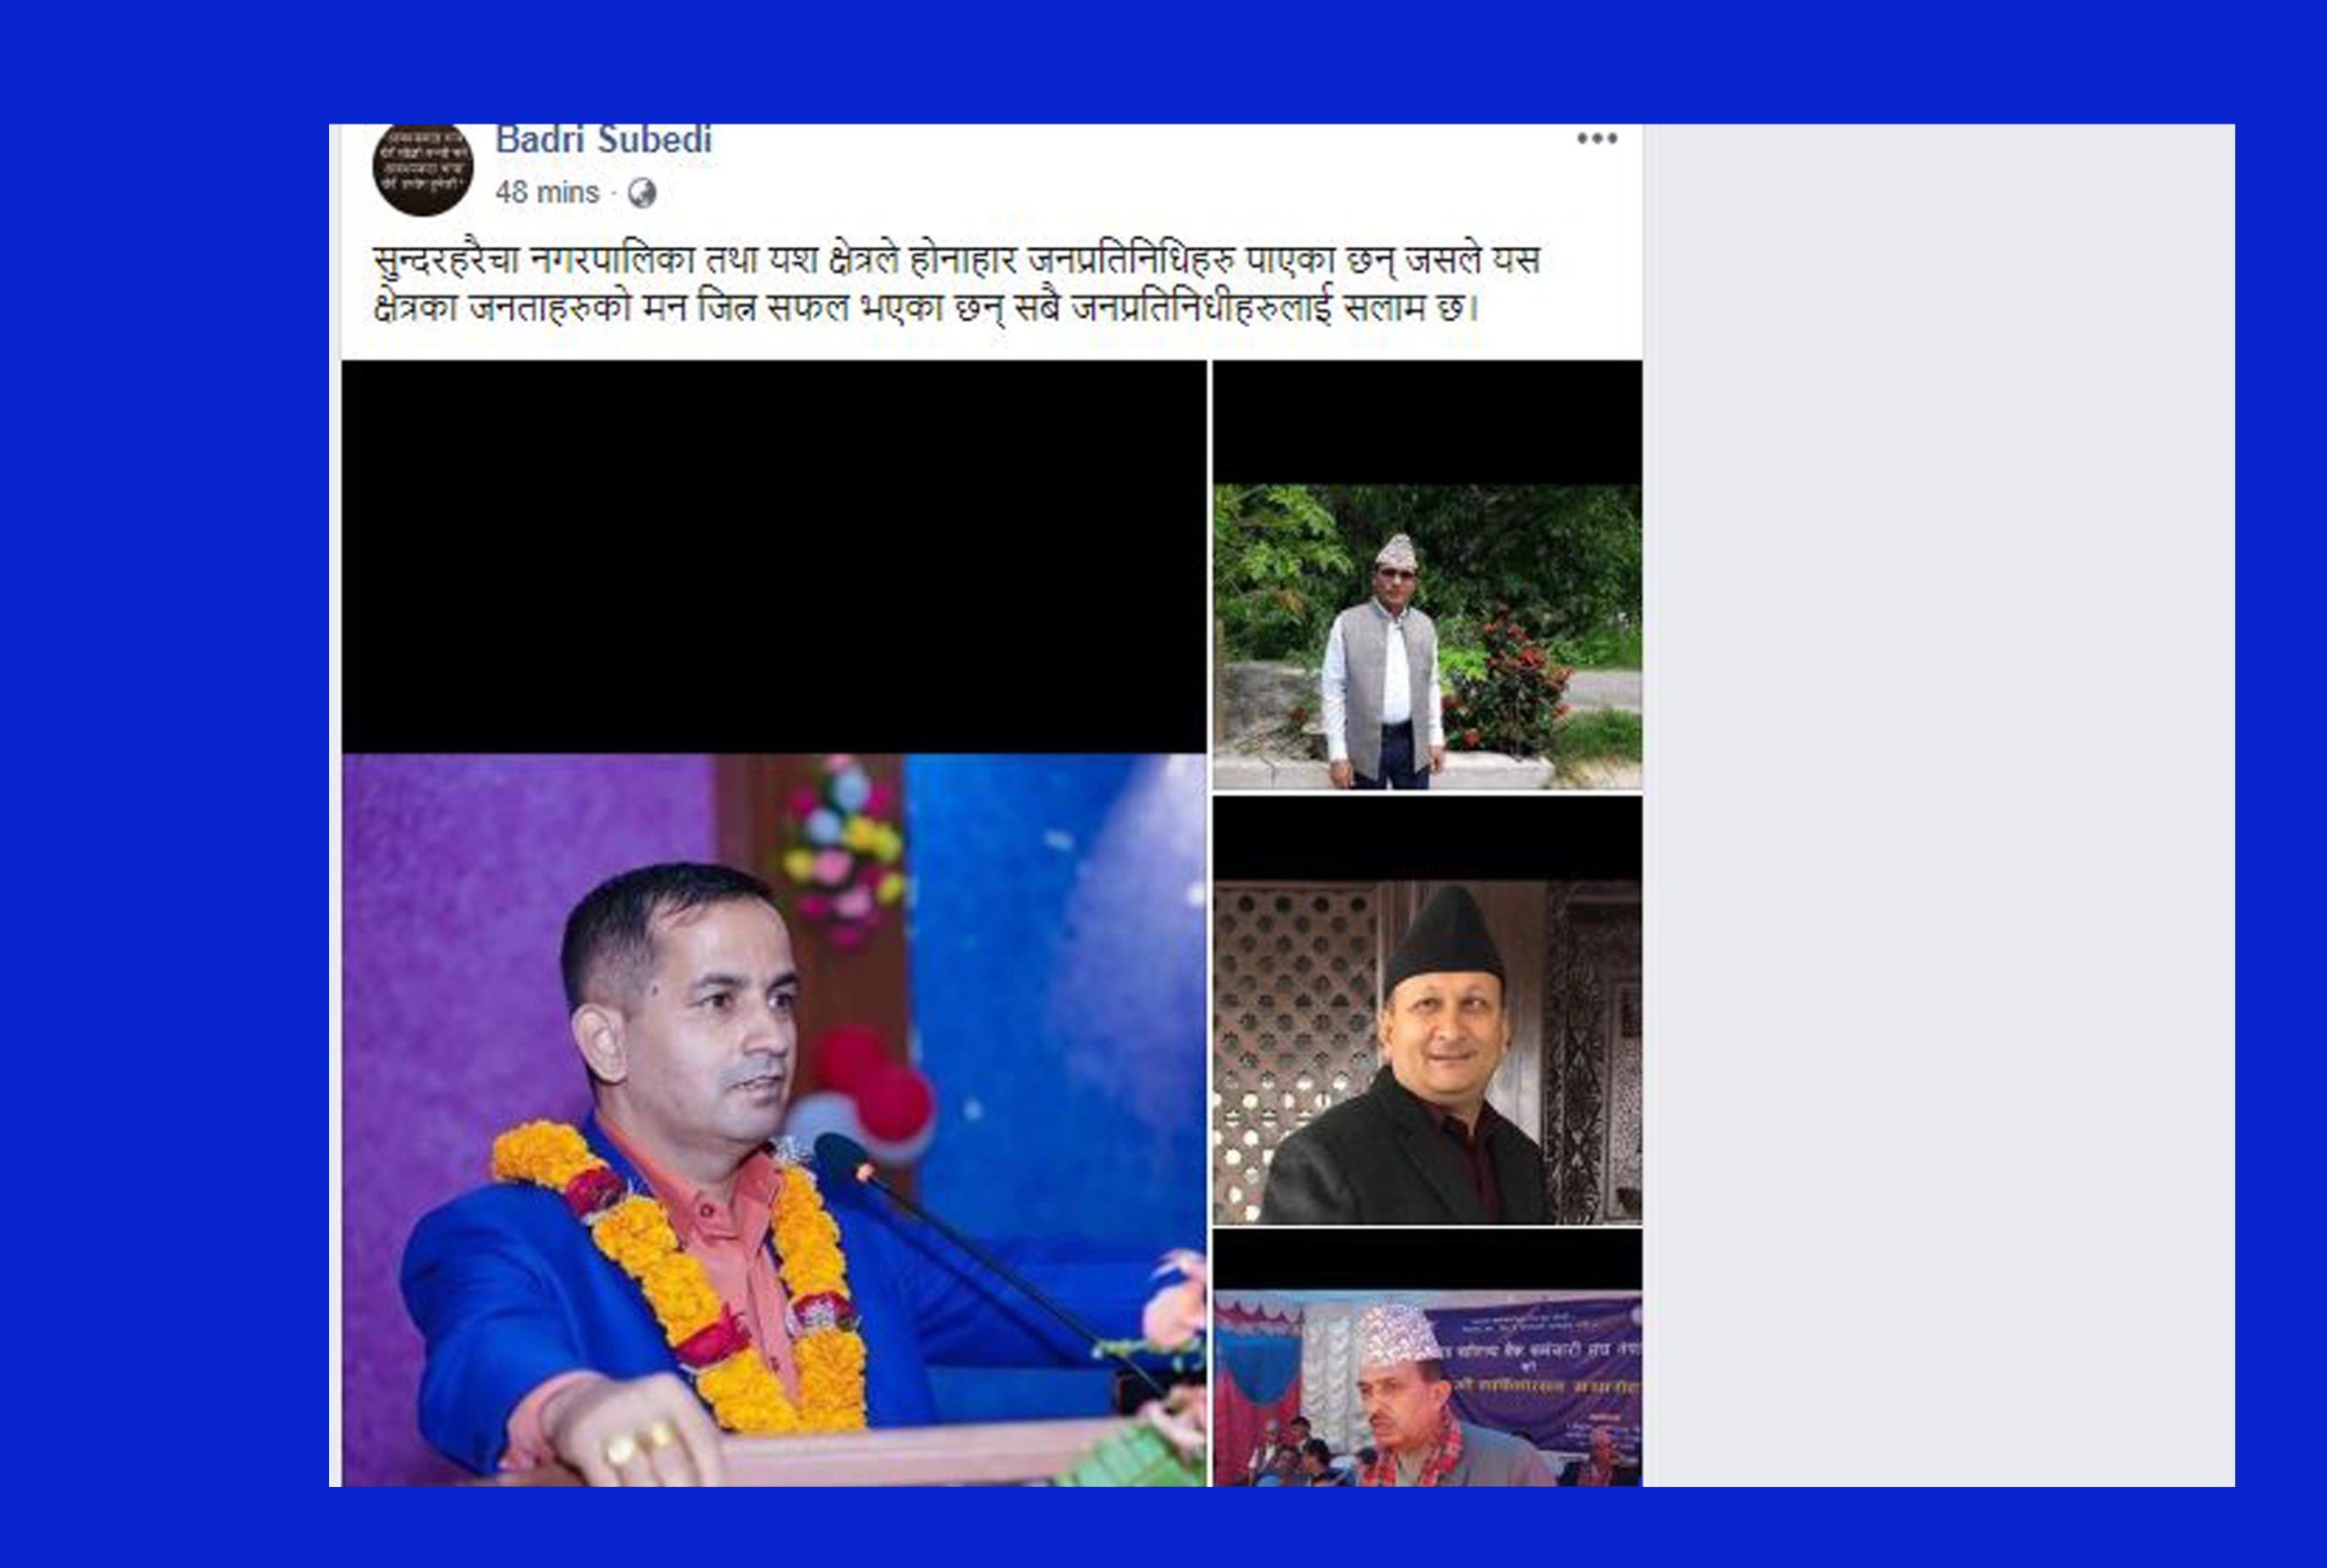Open photo of smiling man in black cap
The width and height of the screenshot is (2327, 1568).
click(x=1427, y=1052)
